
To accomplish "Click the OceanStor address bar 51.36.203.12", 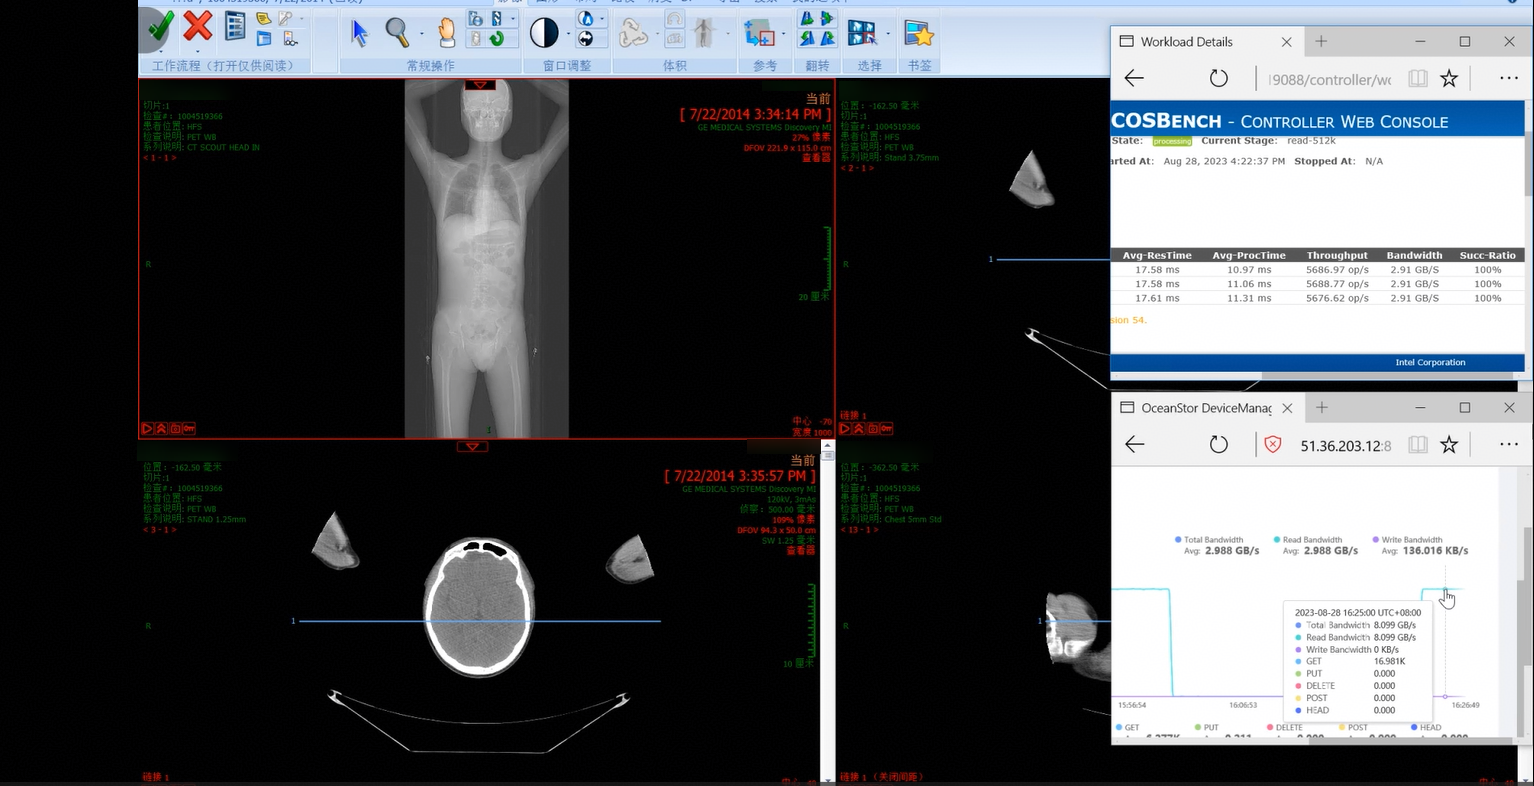I will [x=1346, y=445].
